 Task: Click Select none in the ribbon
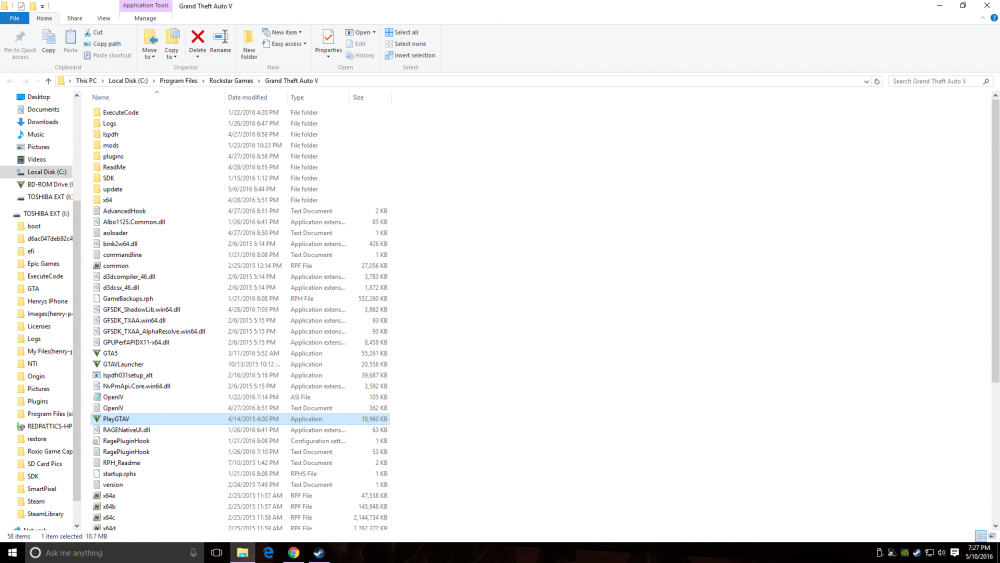406,44
